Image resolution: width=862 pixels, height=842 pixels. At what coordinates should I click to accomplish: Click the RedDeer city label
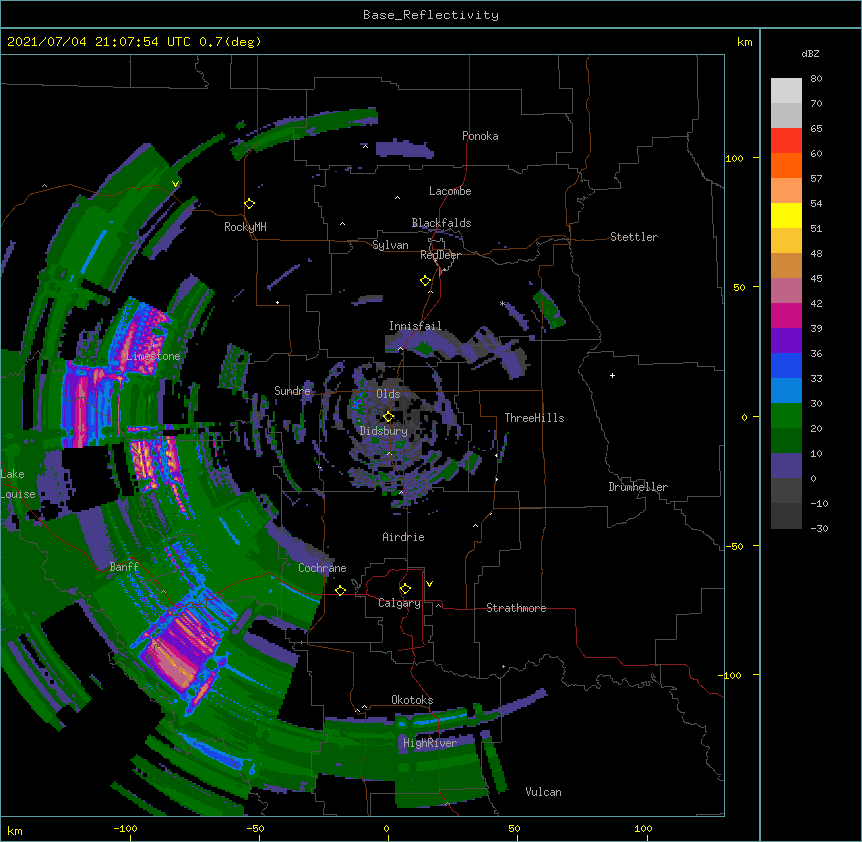tap(440, 255)
